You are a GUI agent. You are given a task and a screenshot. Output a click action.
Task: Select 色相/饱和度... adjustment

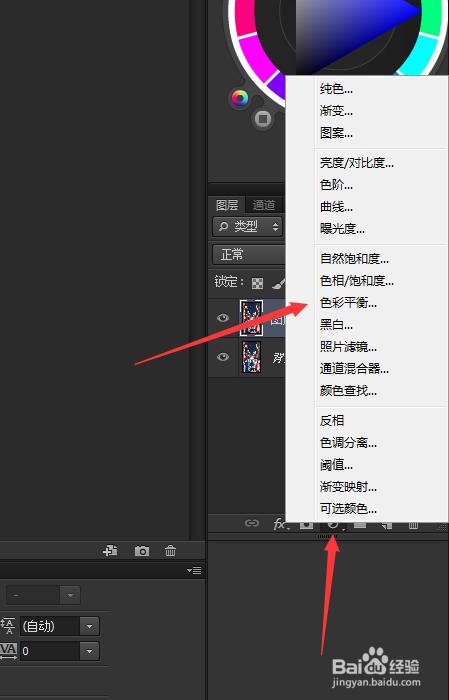[357, 280]
